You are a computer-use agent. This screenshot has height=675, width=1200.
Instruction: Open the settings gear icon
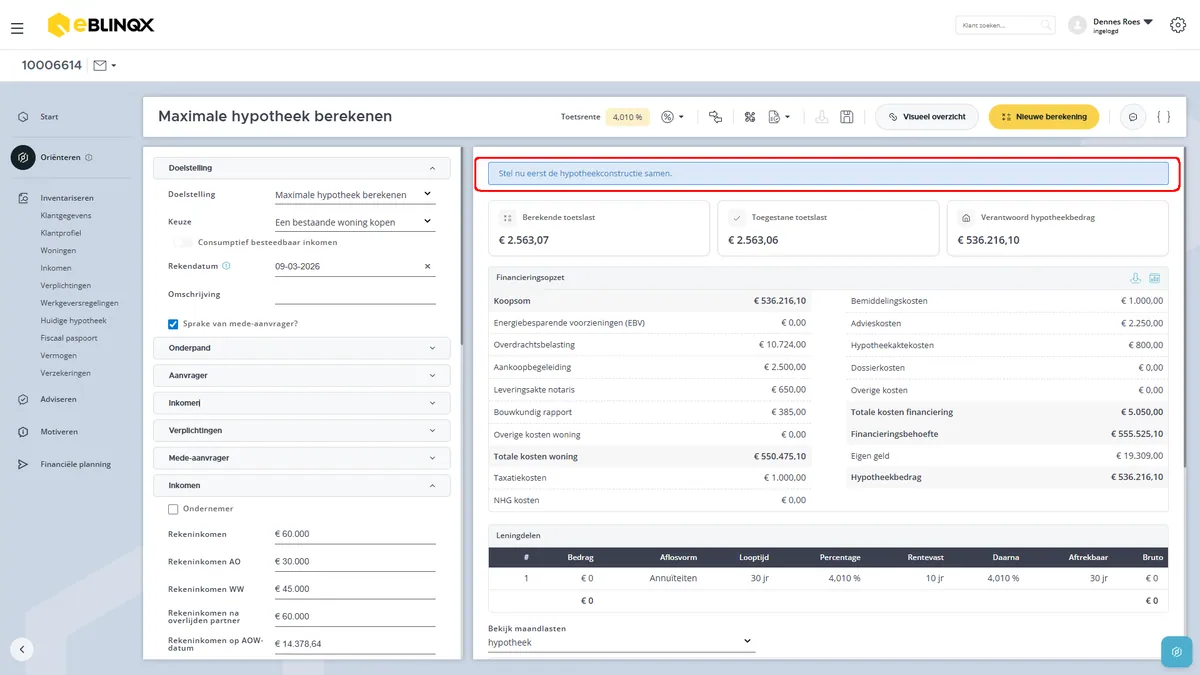[1177, 25]
